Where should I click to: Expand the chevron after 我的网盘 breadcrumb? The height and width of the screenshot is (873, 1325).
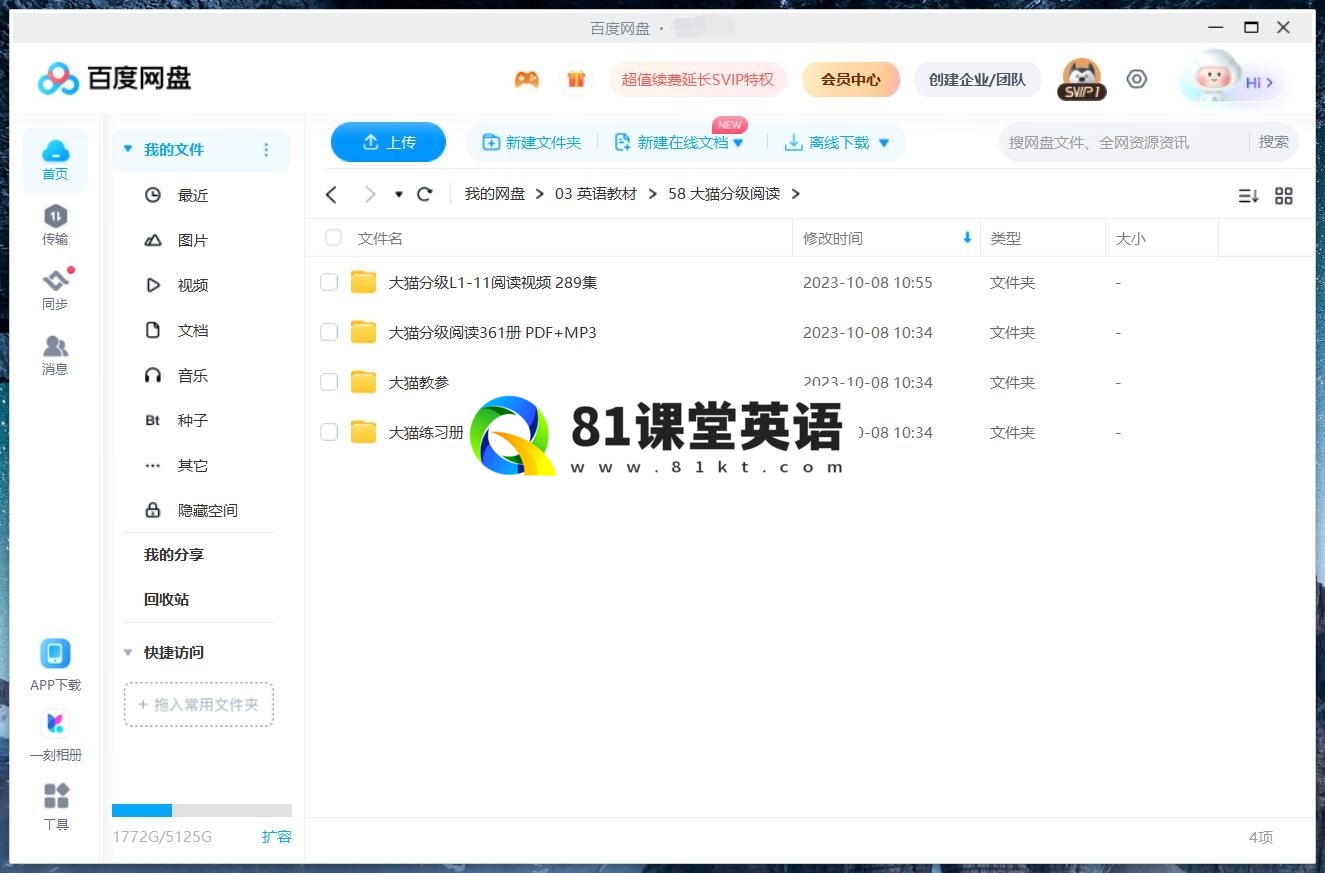point(540,194)
